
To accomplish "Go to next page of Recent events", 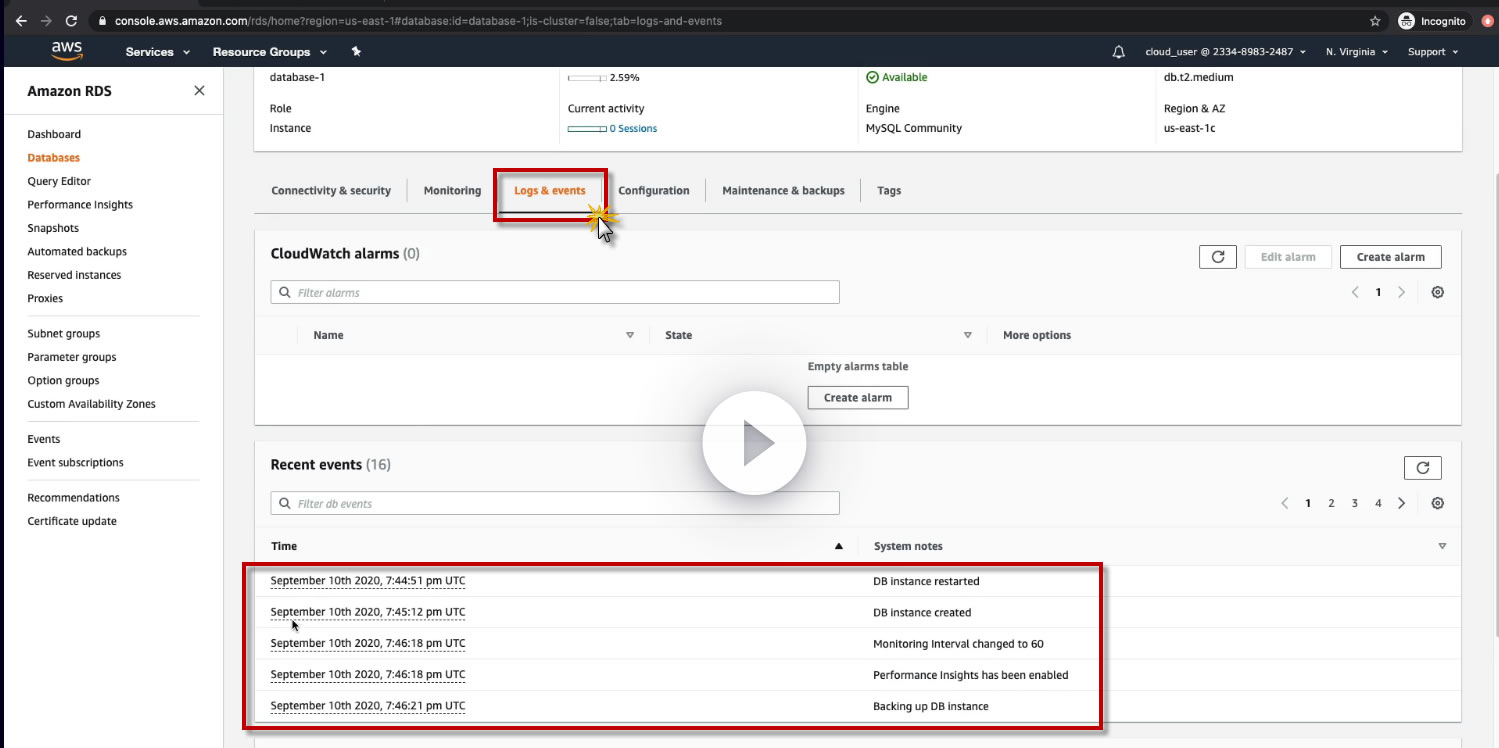I will pyautogui.click(x=1402, y=503).
